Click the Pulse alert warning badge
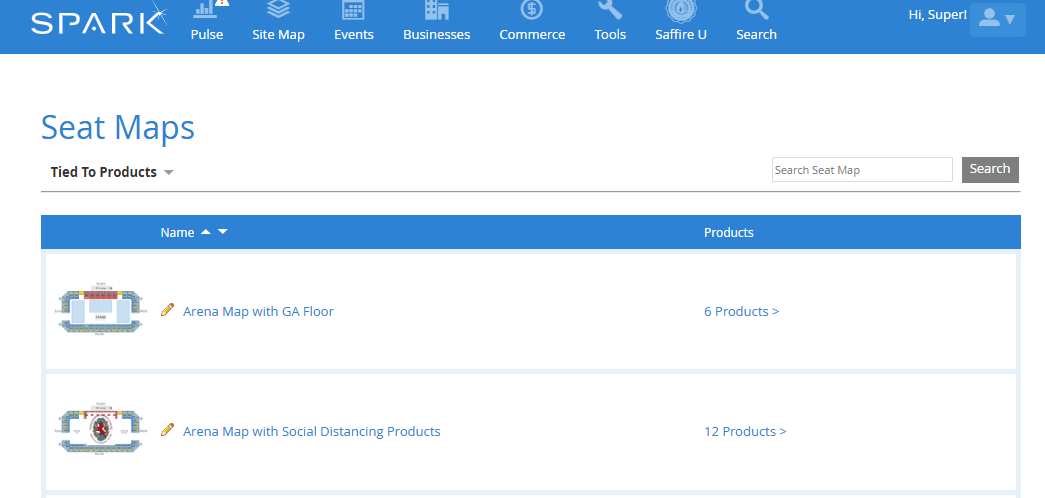This screenshot has width=1045, height=498. pyautogui.click(x=223, y=3)
